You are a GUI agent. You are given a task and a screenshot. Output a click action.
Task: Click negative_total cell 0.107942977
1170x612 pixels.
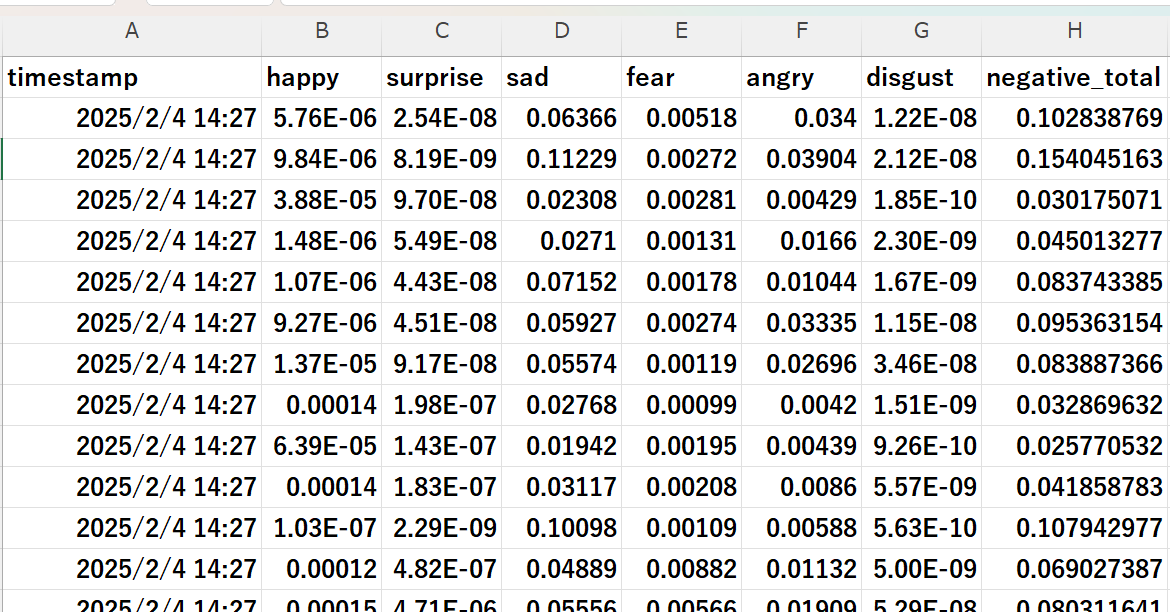point(1075,529)
